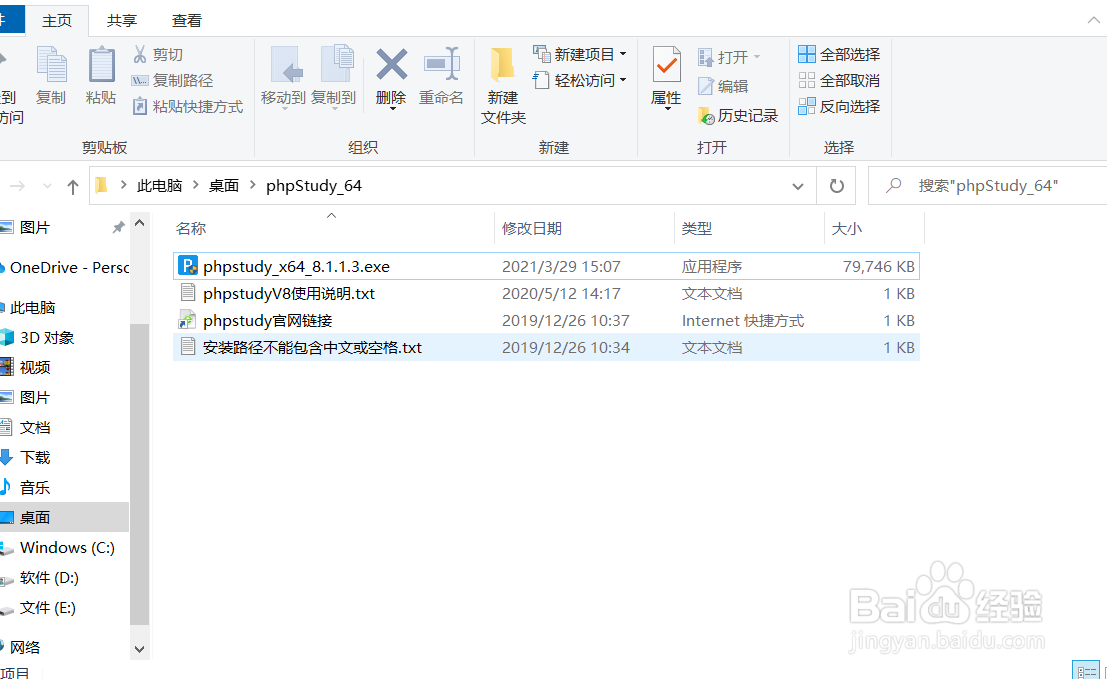
Task: Open the Home (主页) ribbon tab
Action: click(57, 20)
